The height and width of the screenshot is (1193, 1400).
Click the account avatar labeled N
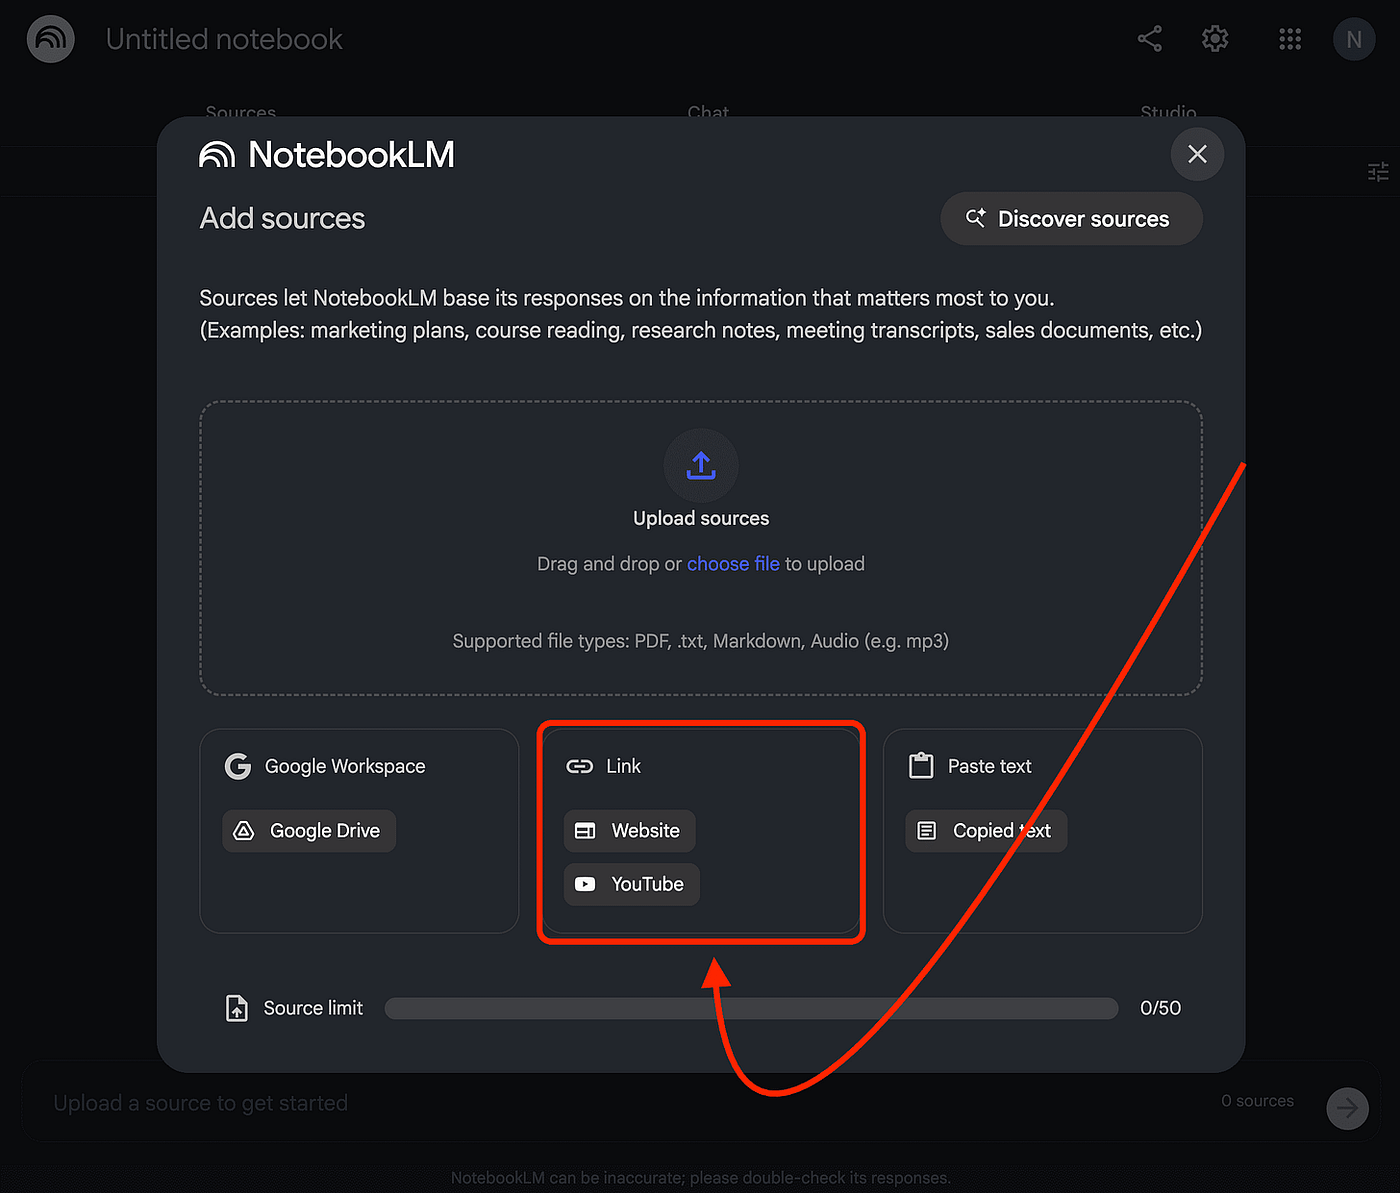1354,40
